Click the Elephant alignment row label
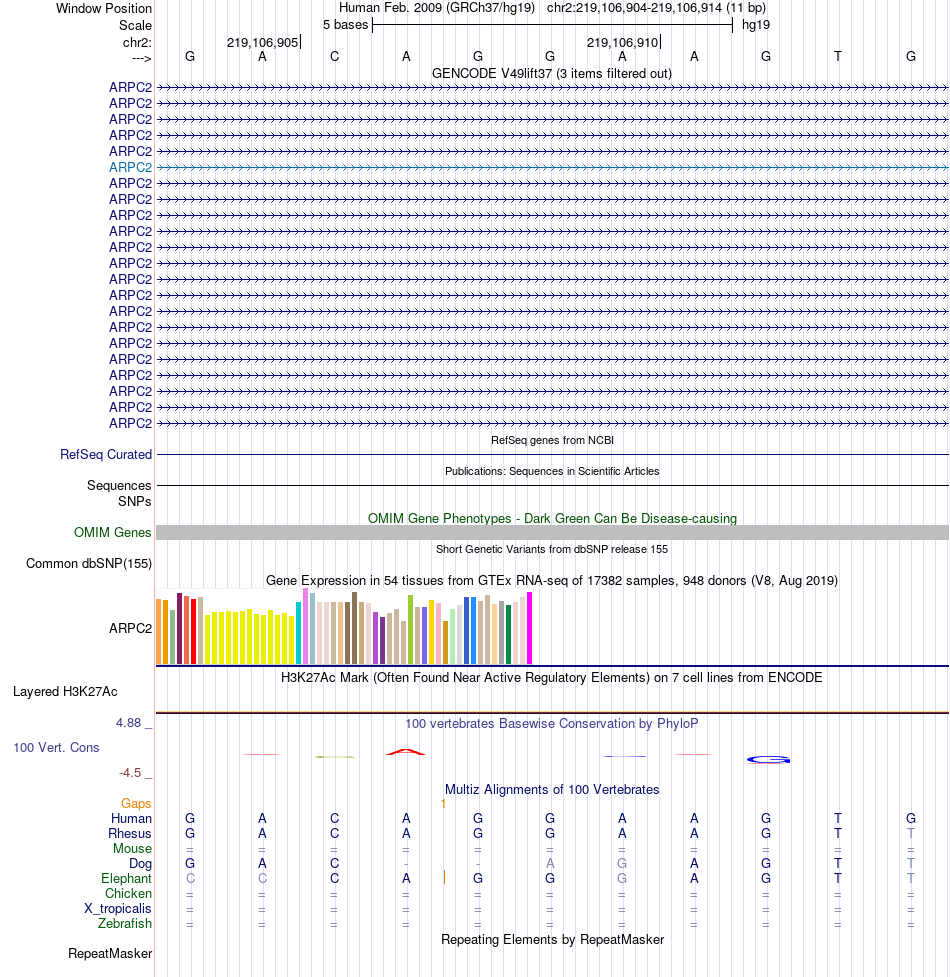Screen dimensions: 950x977 (126, 879)
